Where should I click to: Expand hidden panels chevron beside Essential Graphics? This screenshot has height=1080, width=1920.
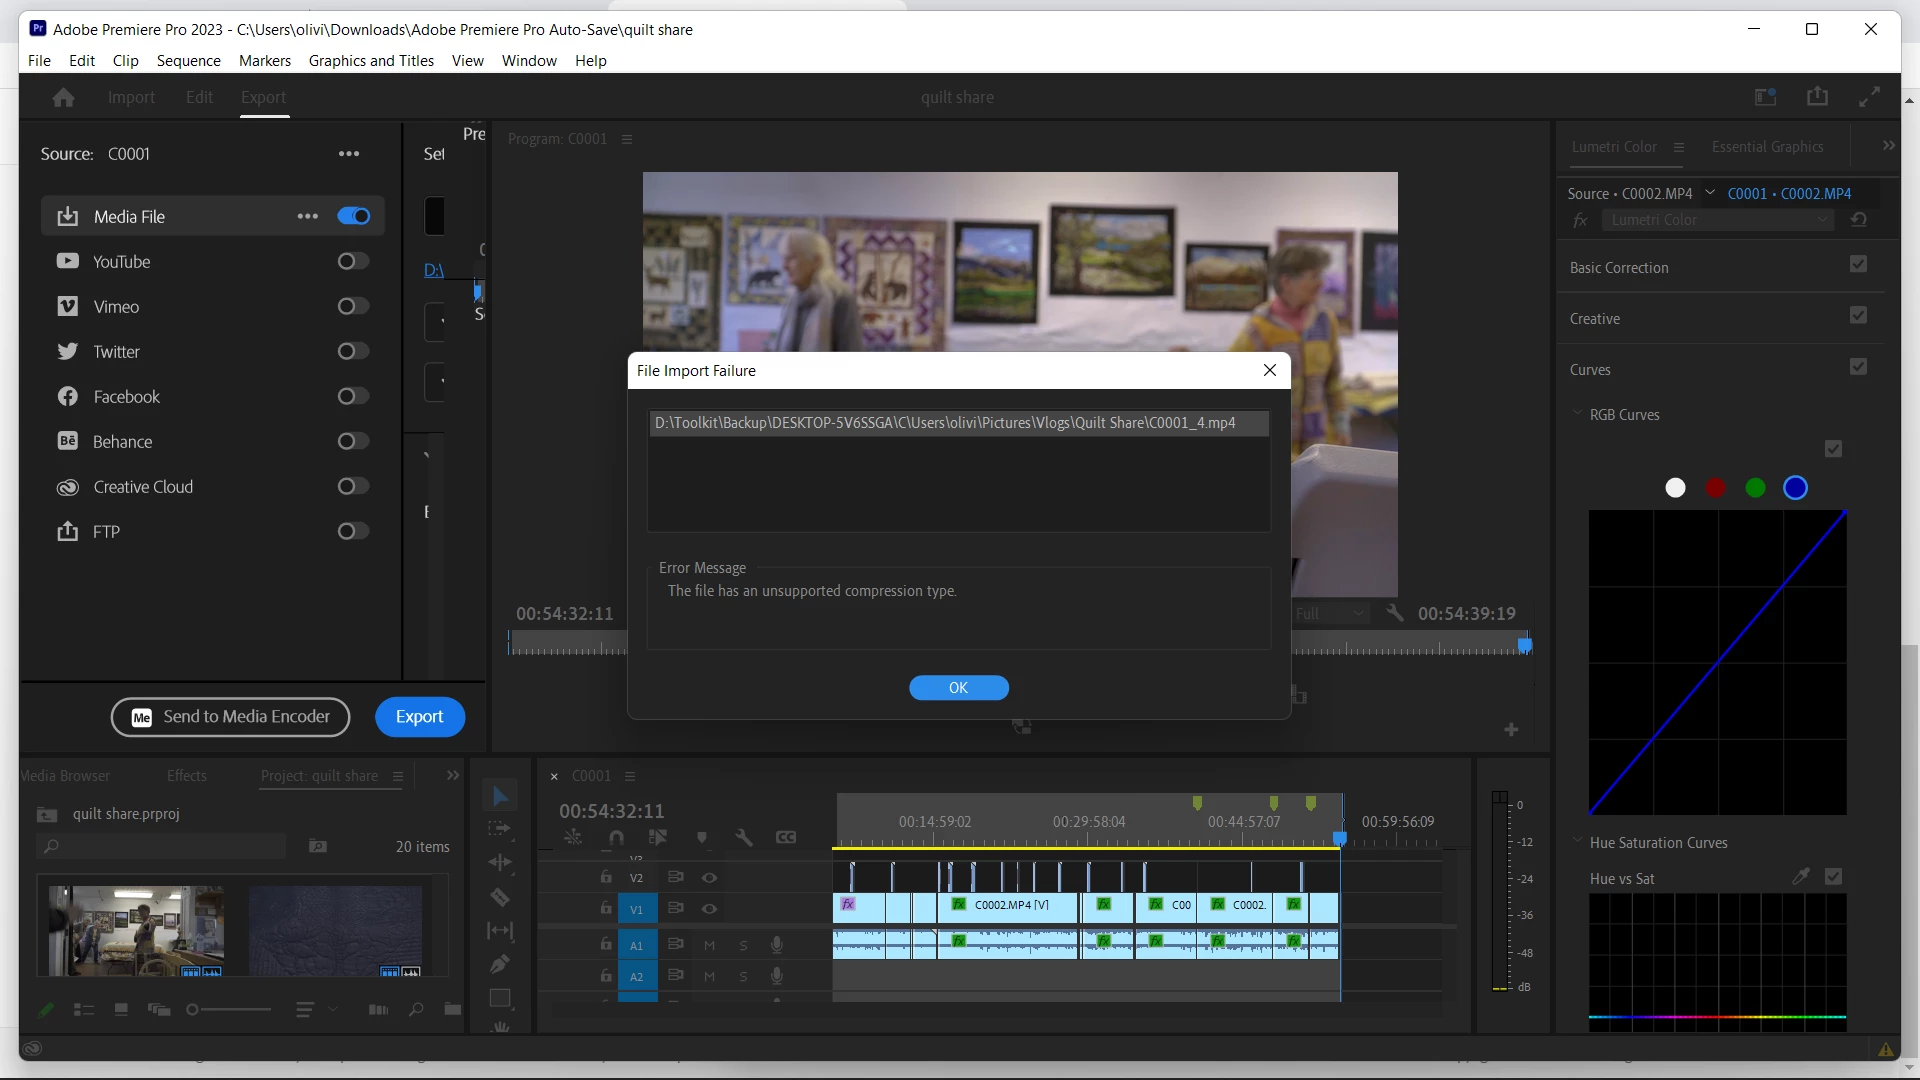1889,146
